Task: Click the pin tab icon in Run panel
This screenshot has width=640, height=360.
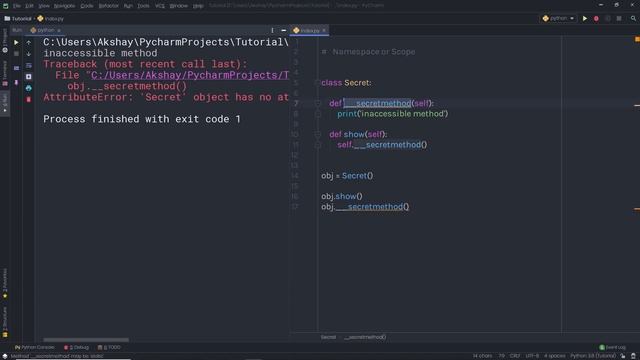Action: [x=16, y=82]
